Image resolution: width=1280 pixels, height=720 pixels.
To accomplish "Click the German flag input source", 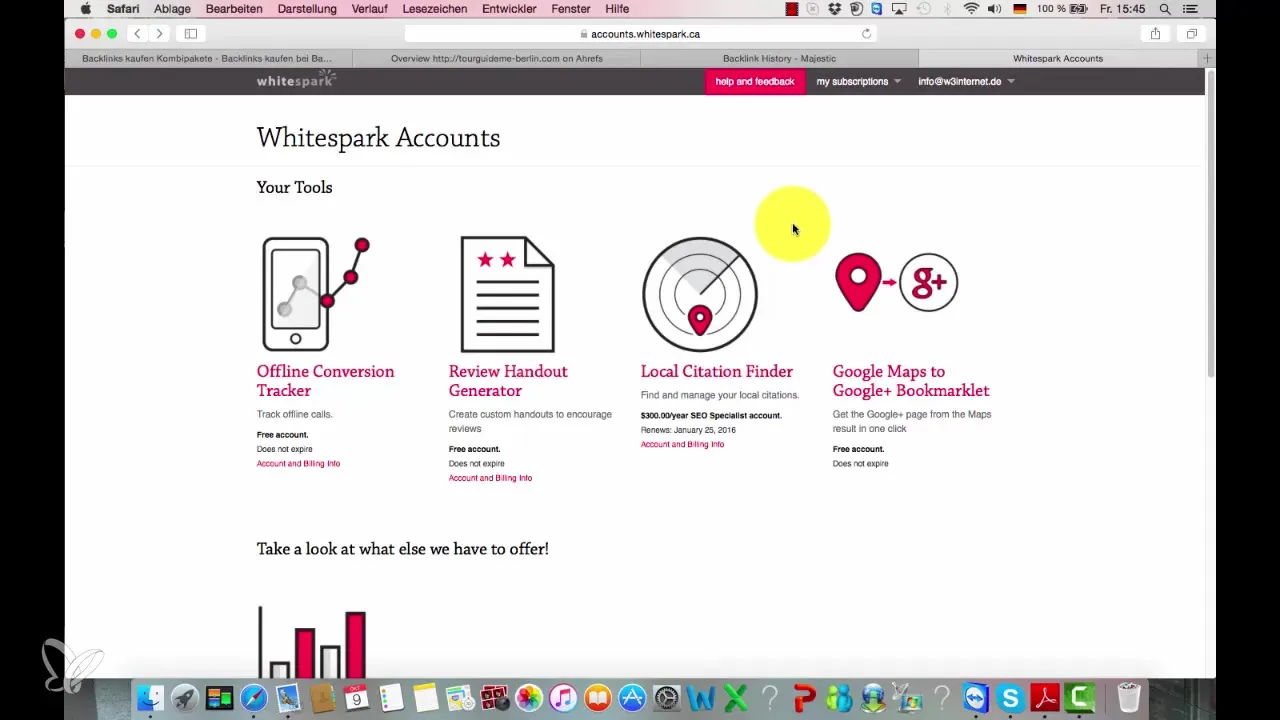I will [x=1020, y=9].
